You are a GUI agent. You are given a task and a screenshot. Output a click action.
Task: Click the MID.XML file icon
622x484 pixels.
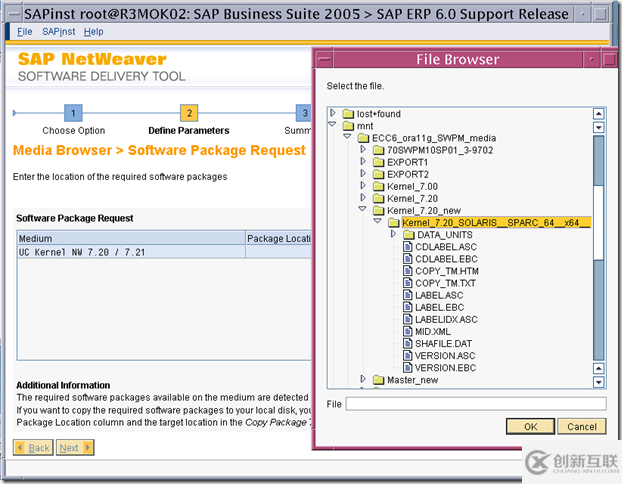pyautogui.click(x=407, y=332)
